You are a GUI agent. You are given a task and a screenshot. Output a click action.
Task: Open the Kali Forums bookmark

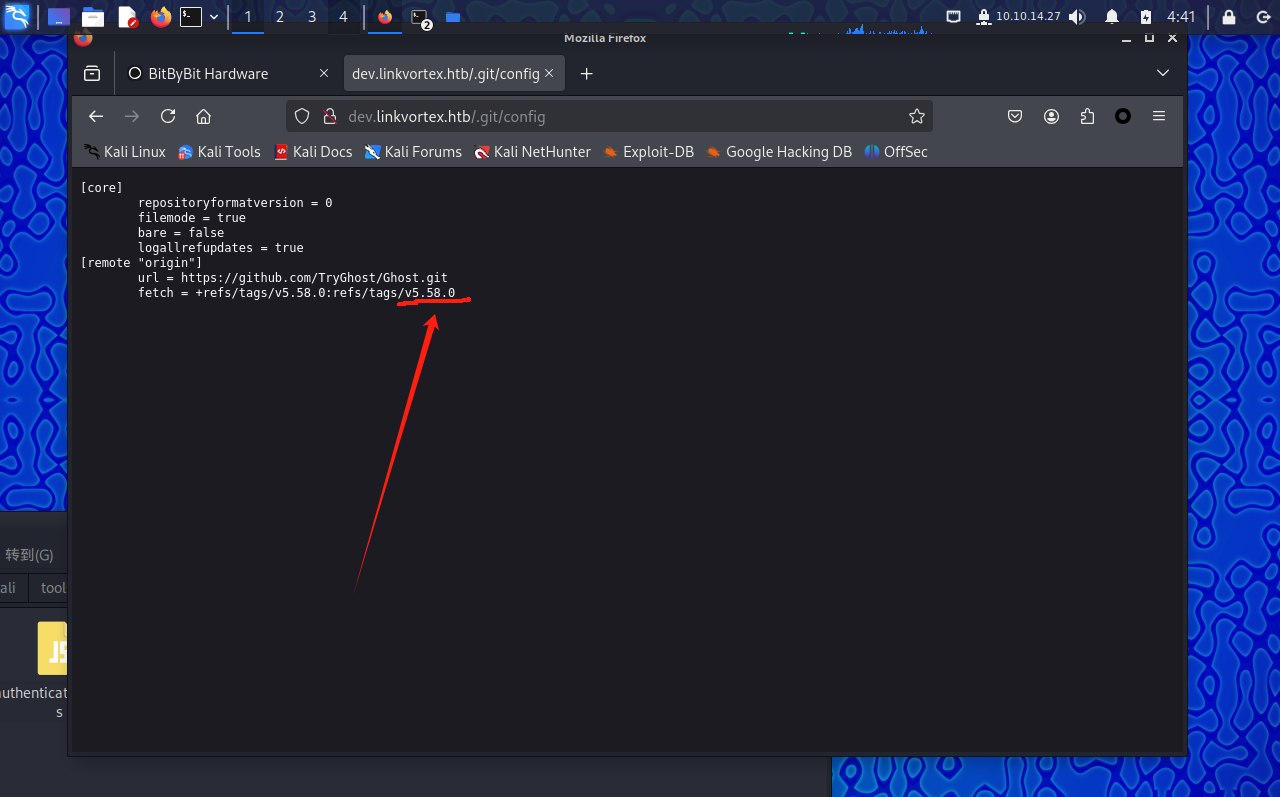click(x=413, y=152)
